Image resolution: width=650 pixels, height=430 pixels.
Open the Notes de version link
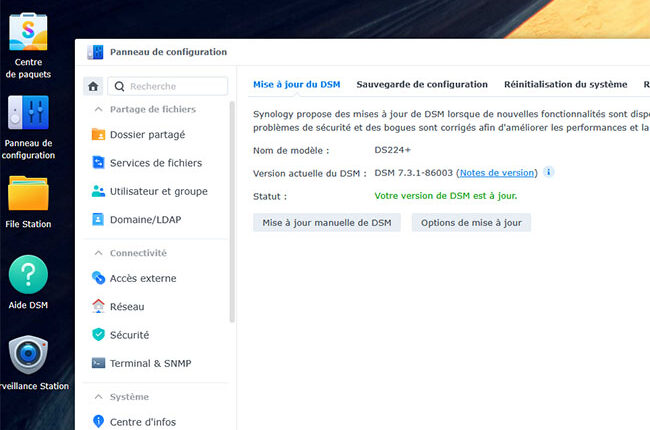click(x=497, y=173)
